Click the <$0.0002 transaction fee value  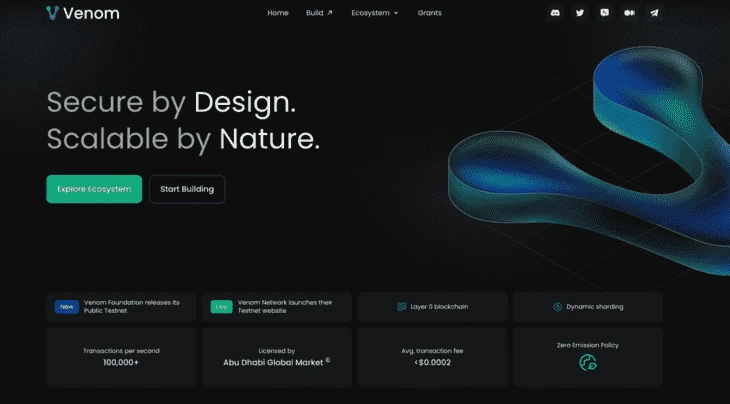(433, 363)
